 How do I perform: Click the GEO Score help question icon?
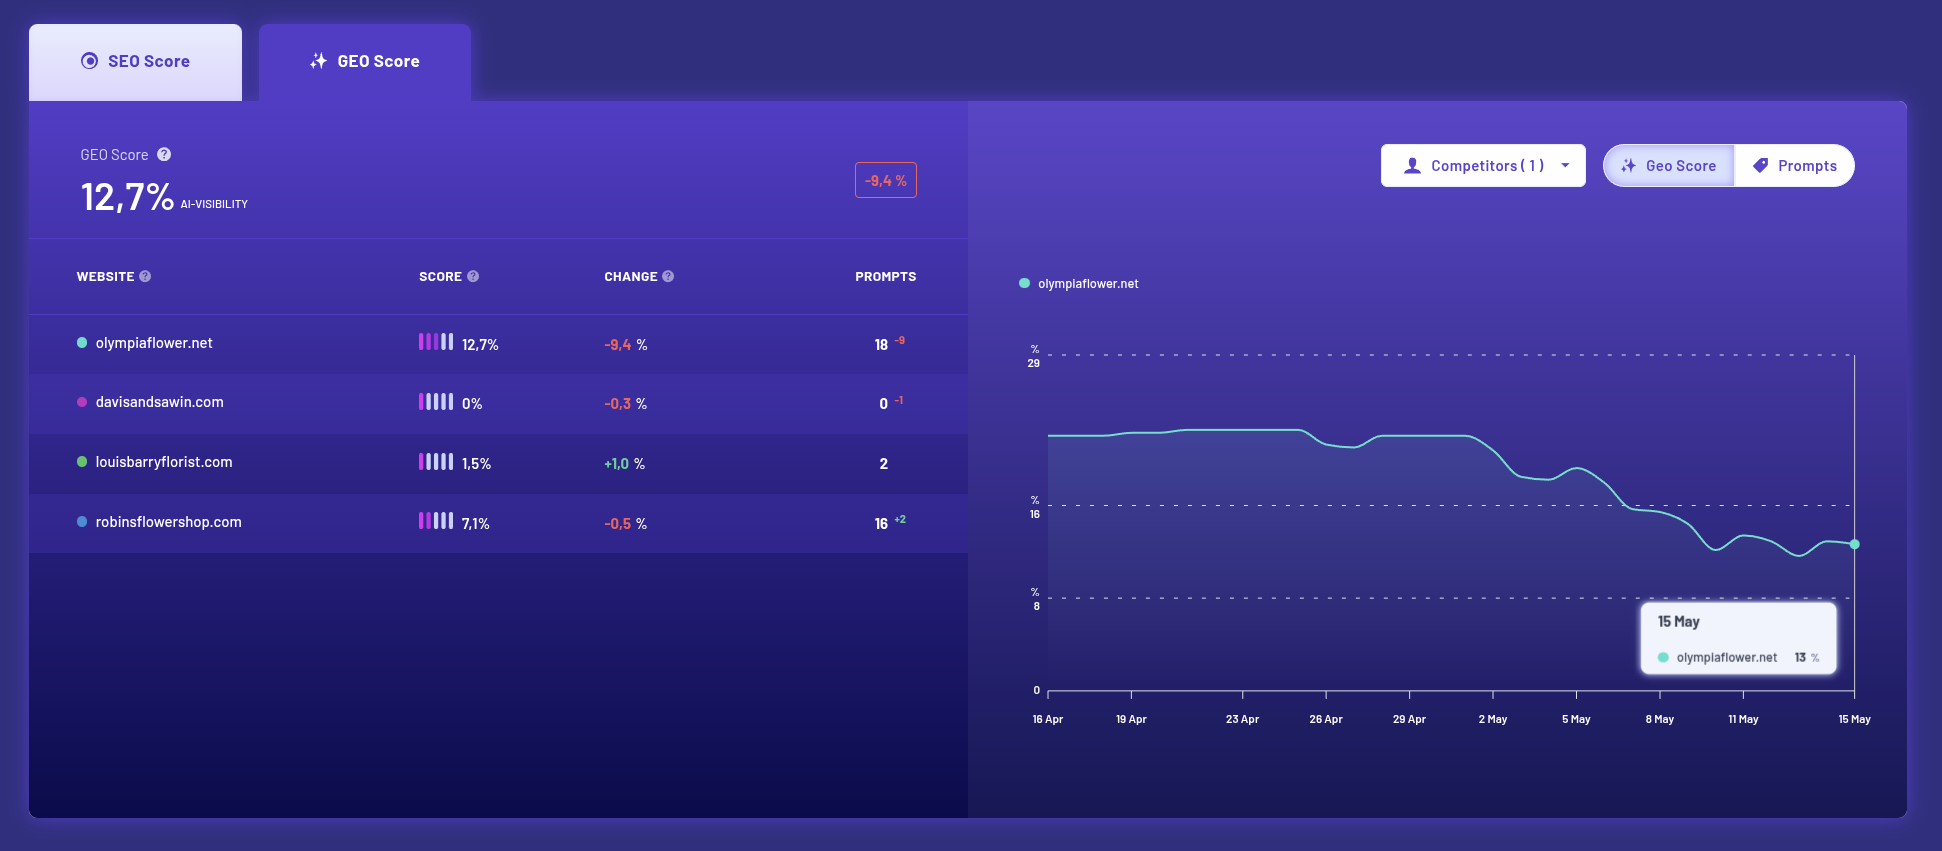(164, 155)
